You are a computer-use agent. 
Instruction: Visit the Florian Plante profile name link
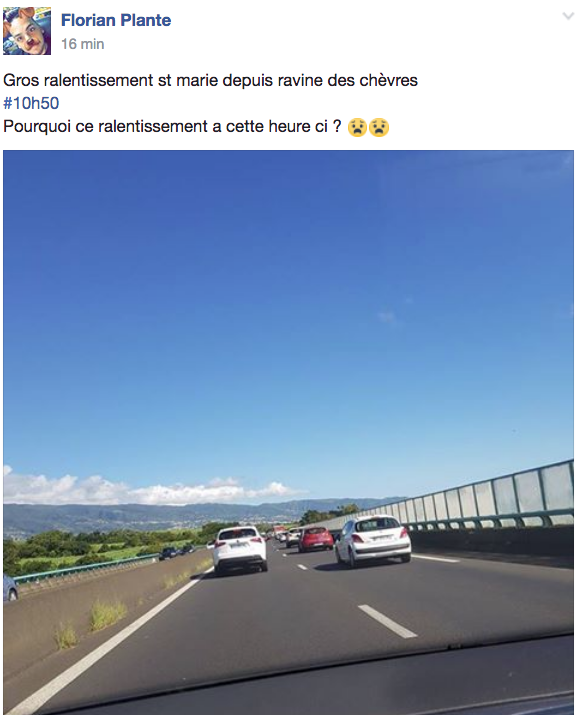pos(116,20)
